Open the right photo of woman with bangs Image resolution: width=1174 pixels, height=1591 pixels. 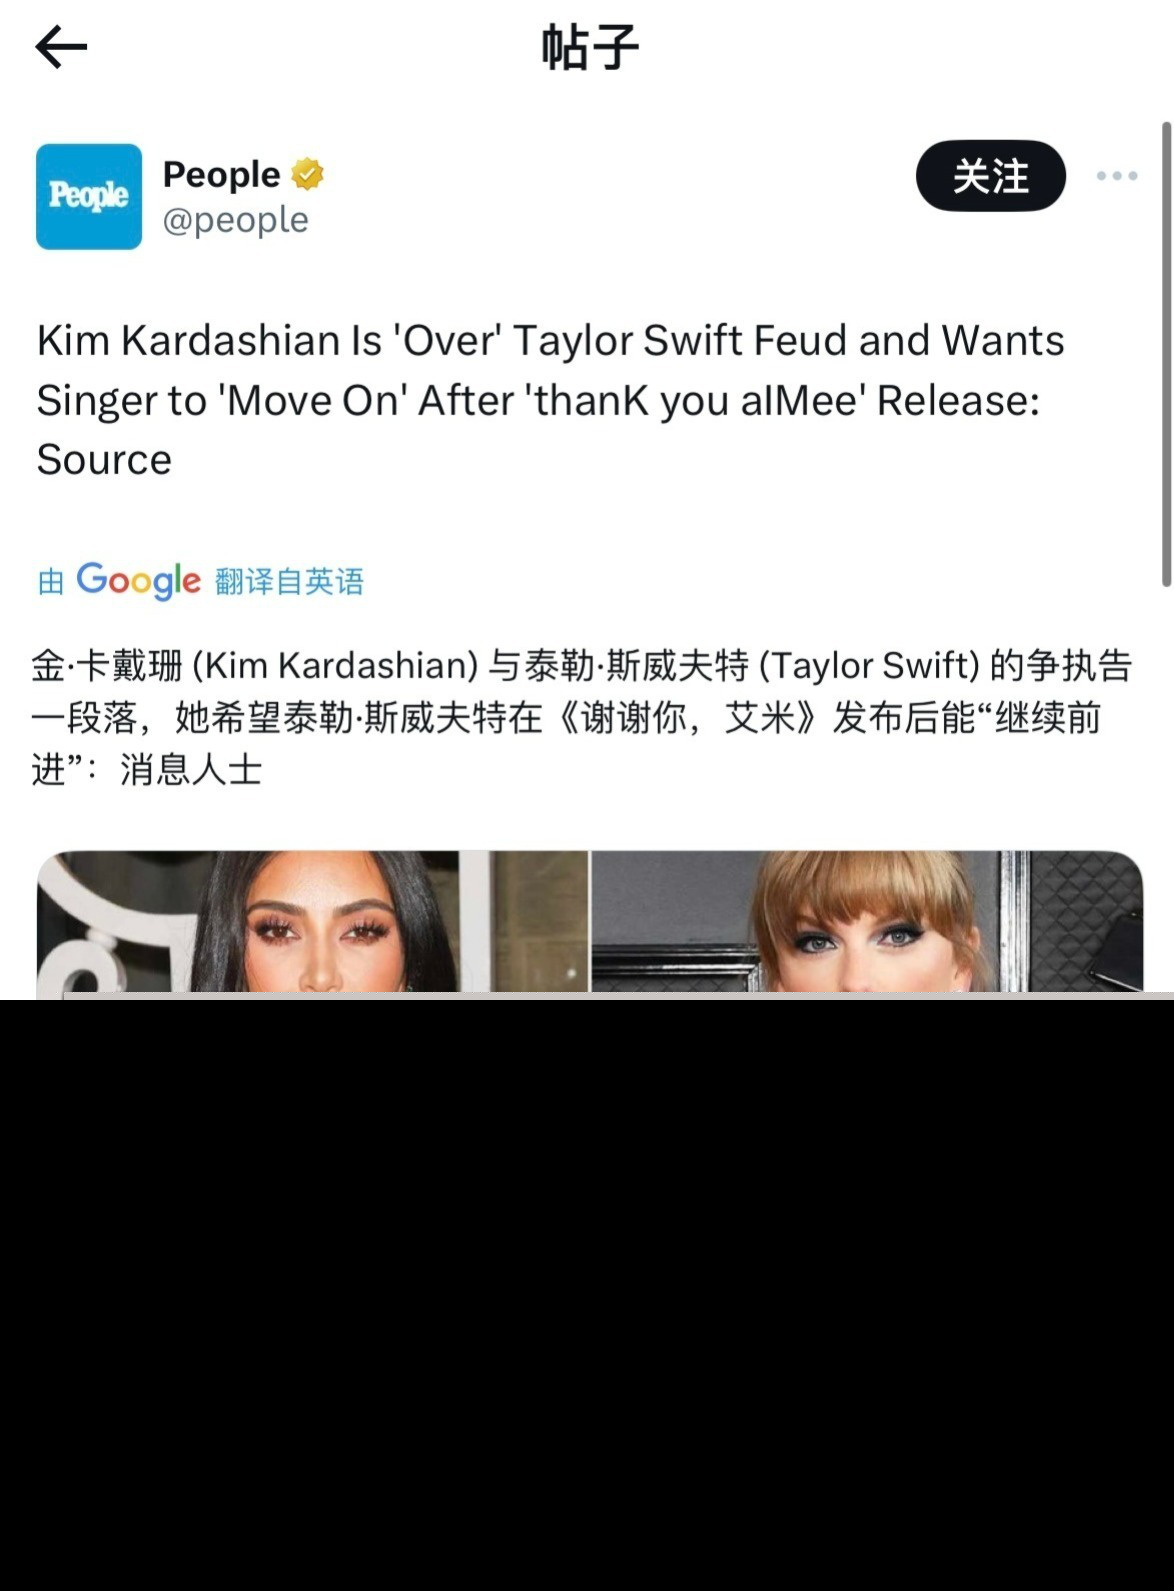click(x=867, y=921)
